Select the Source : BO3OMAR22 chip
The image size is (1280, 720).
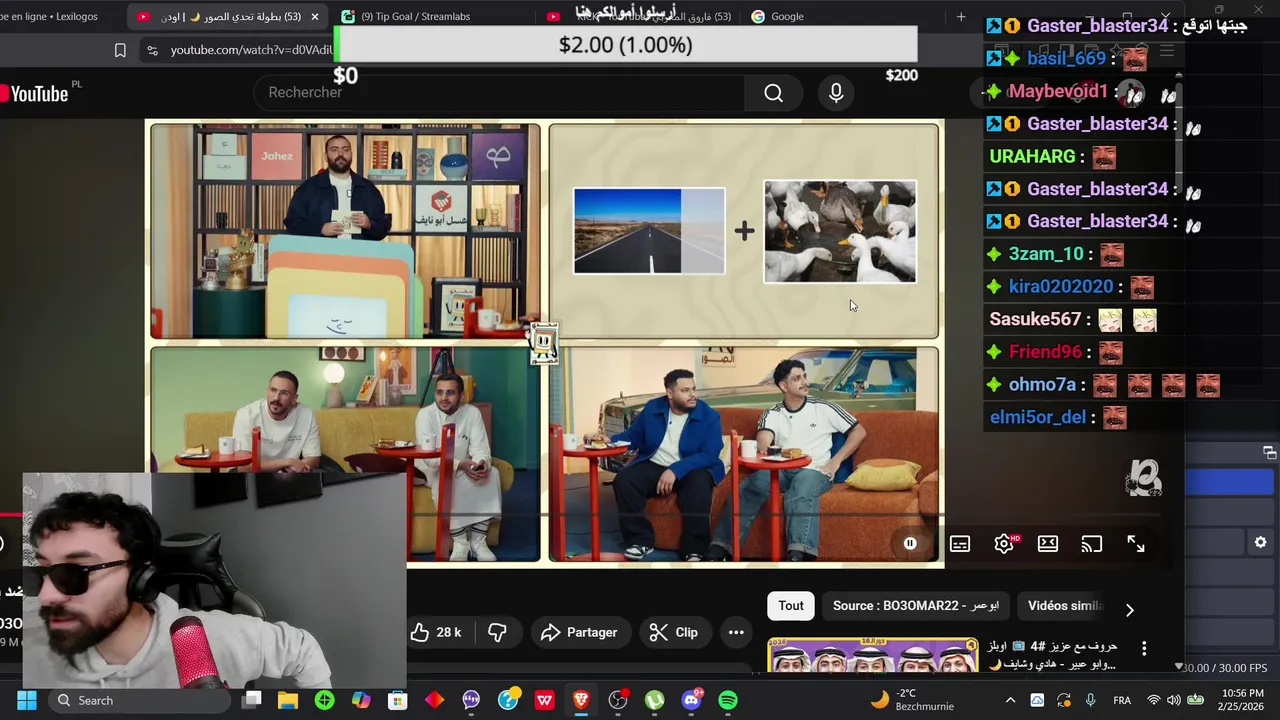(x=916, y=605)
